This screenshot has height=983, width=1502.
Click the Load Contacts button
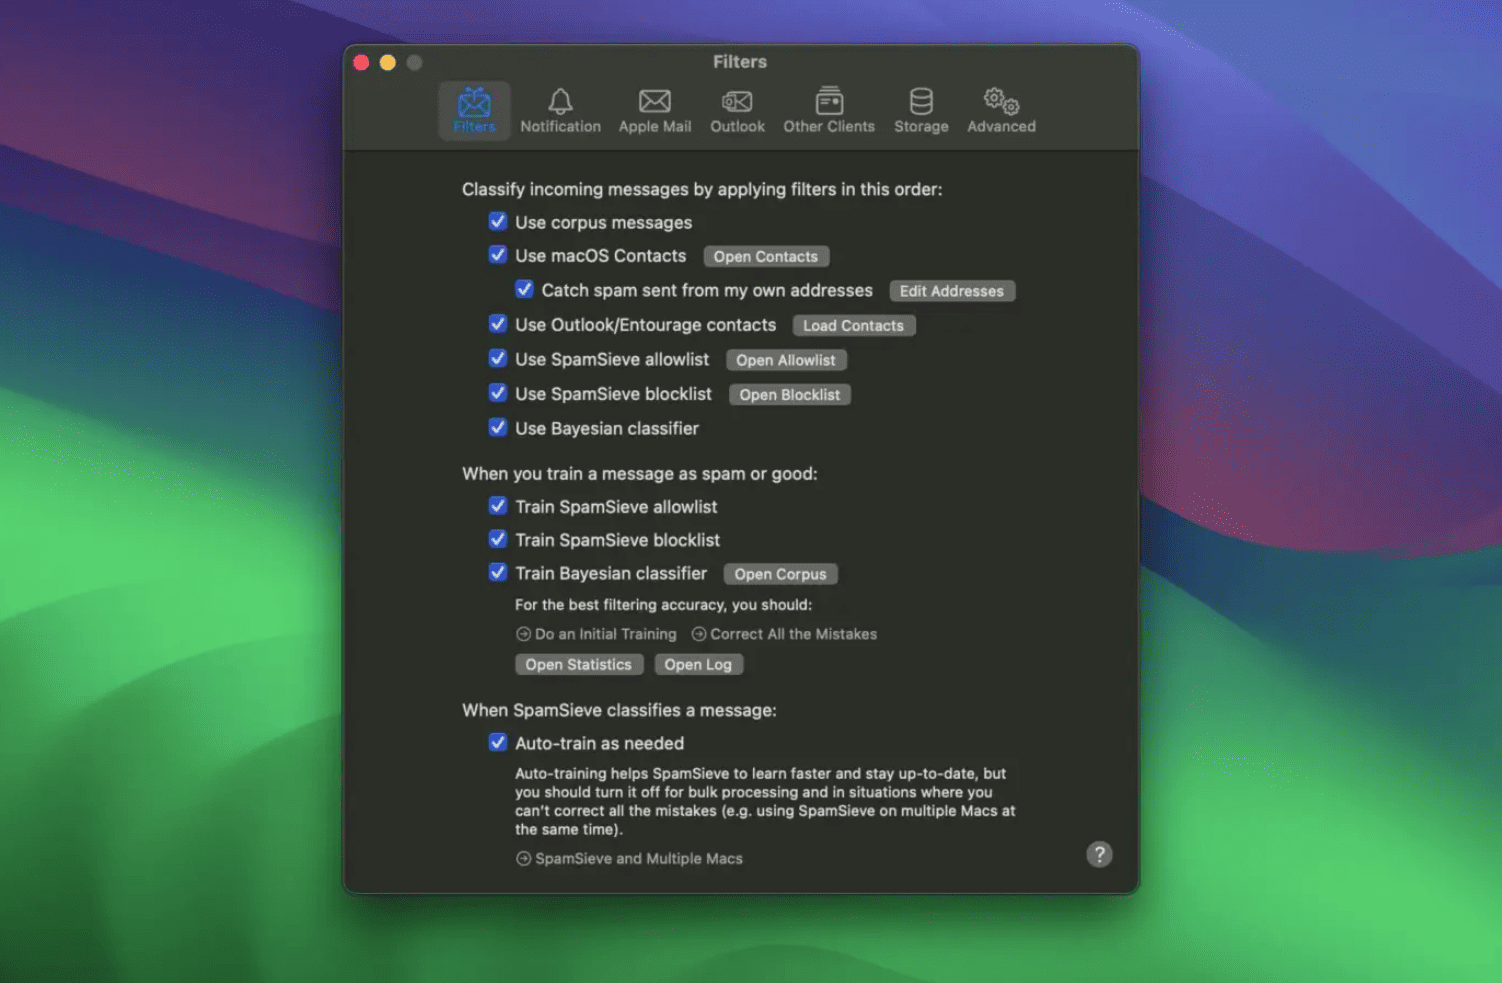[853, 326]
